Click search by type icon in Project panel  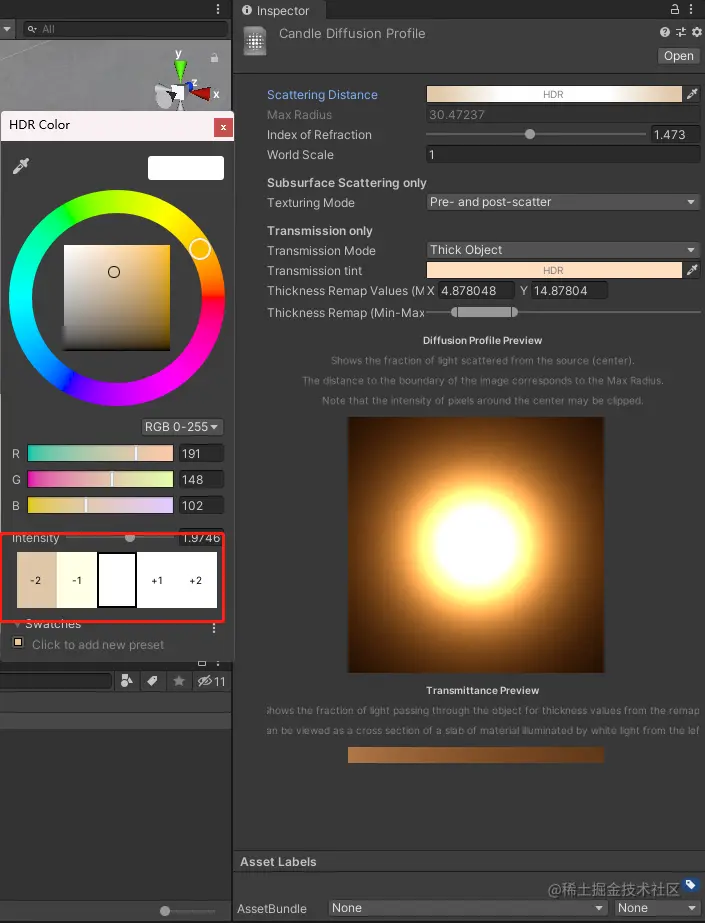pos(127,681)
